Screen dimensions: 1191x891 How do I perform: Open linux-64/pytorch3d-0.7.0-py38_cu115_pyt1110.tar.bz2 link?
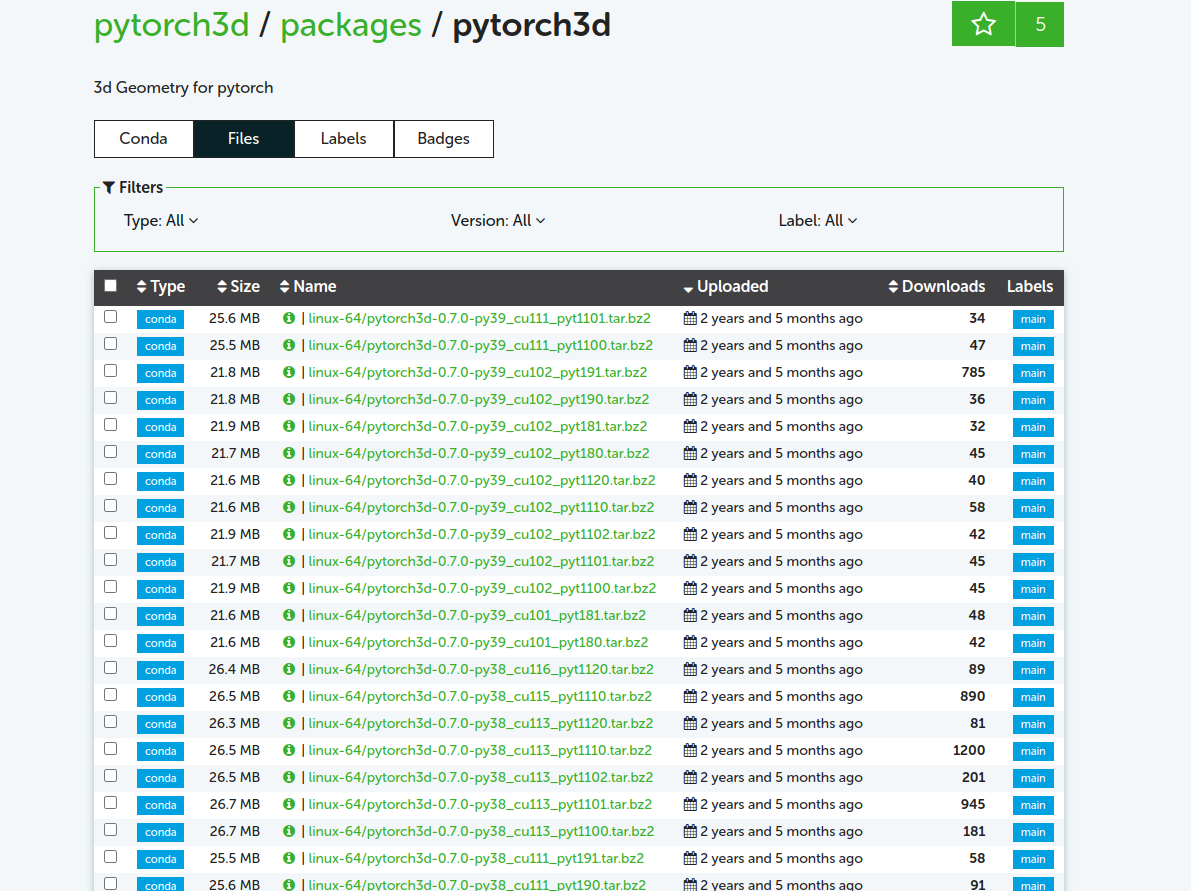point(480,696)
